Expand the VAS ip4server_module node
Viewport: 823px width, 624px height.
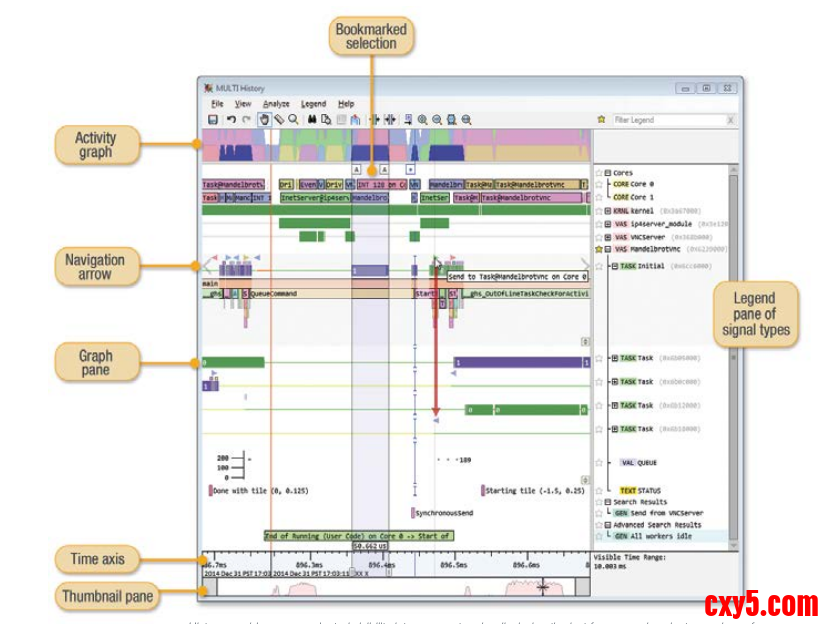point(608,224)
